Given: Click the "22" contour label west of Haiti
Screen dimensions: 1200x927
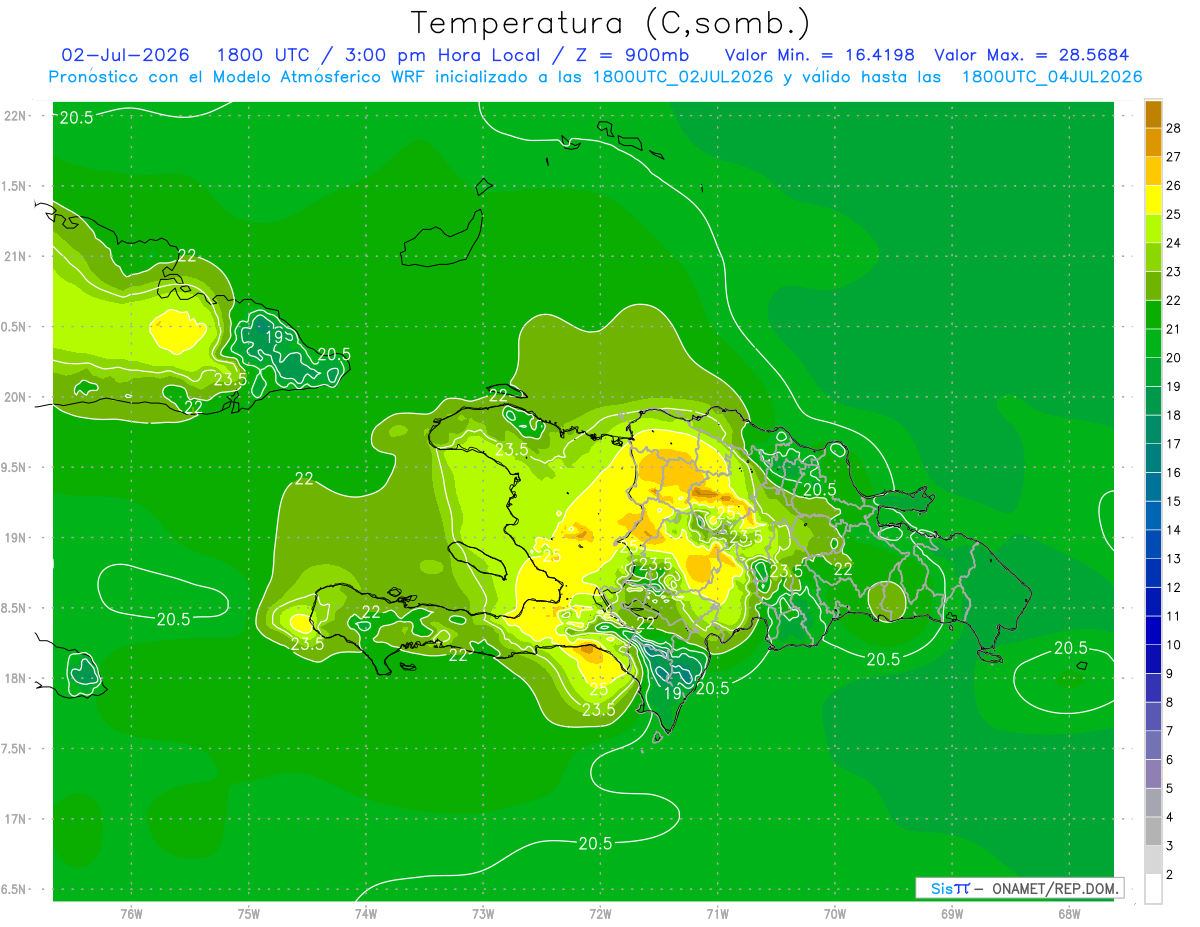Looking at the screenshot, I should 304,479.
